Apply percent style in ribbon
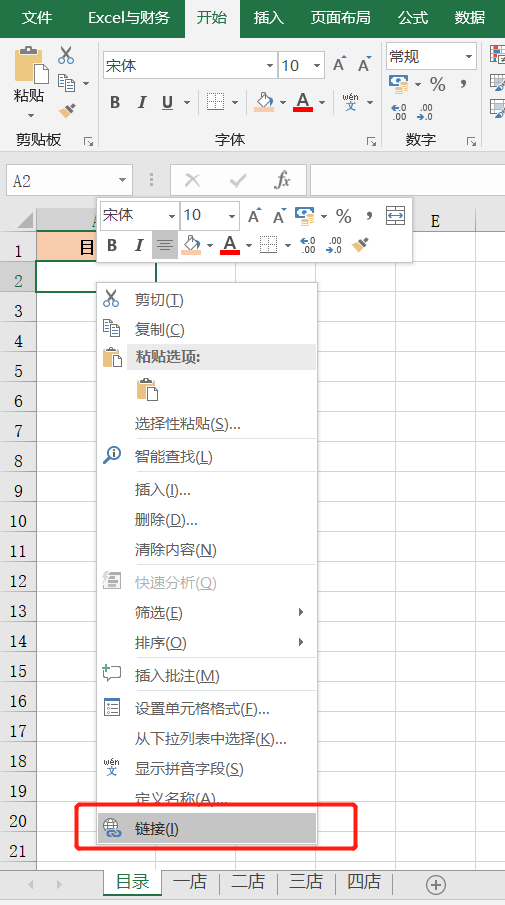 tap(437, 84)
